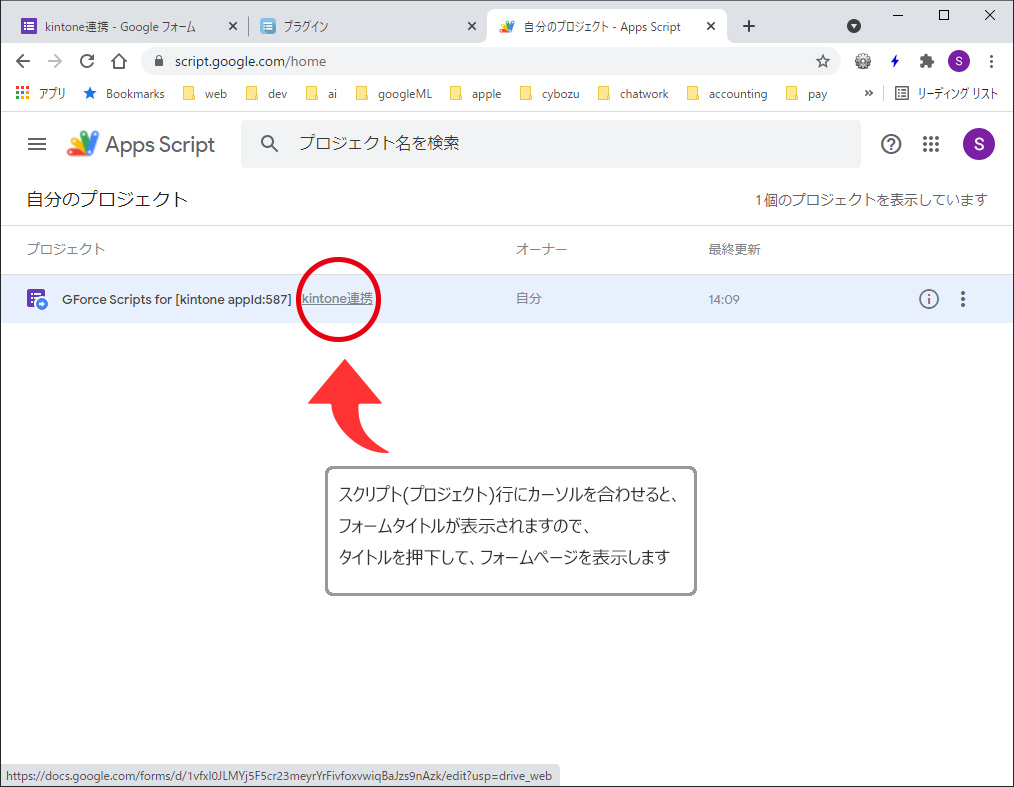Open the Apps Script main menu hamburger
This screenshot has height=787, width=1014.
point(37,144)
